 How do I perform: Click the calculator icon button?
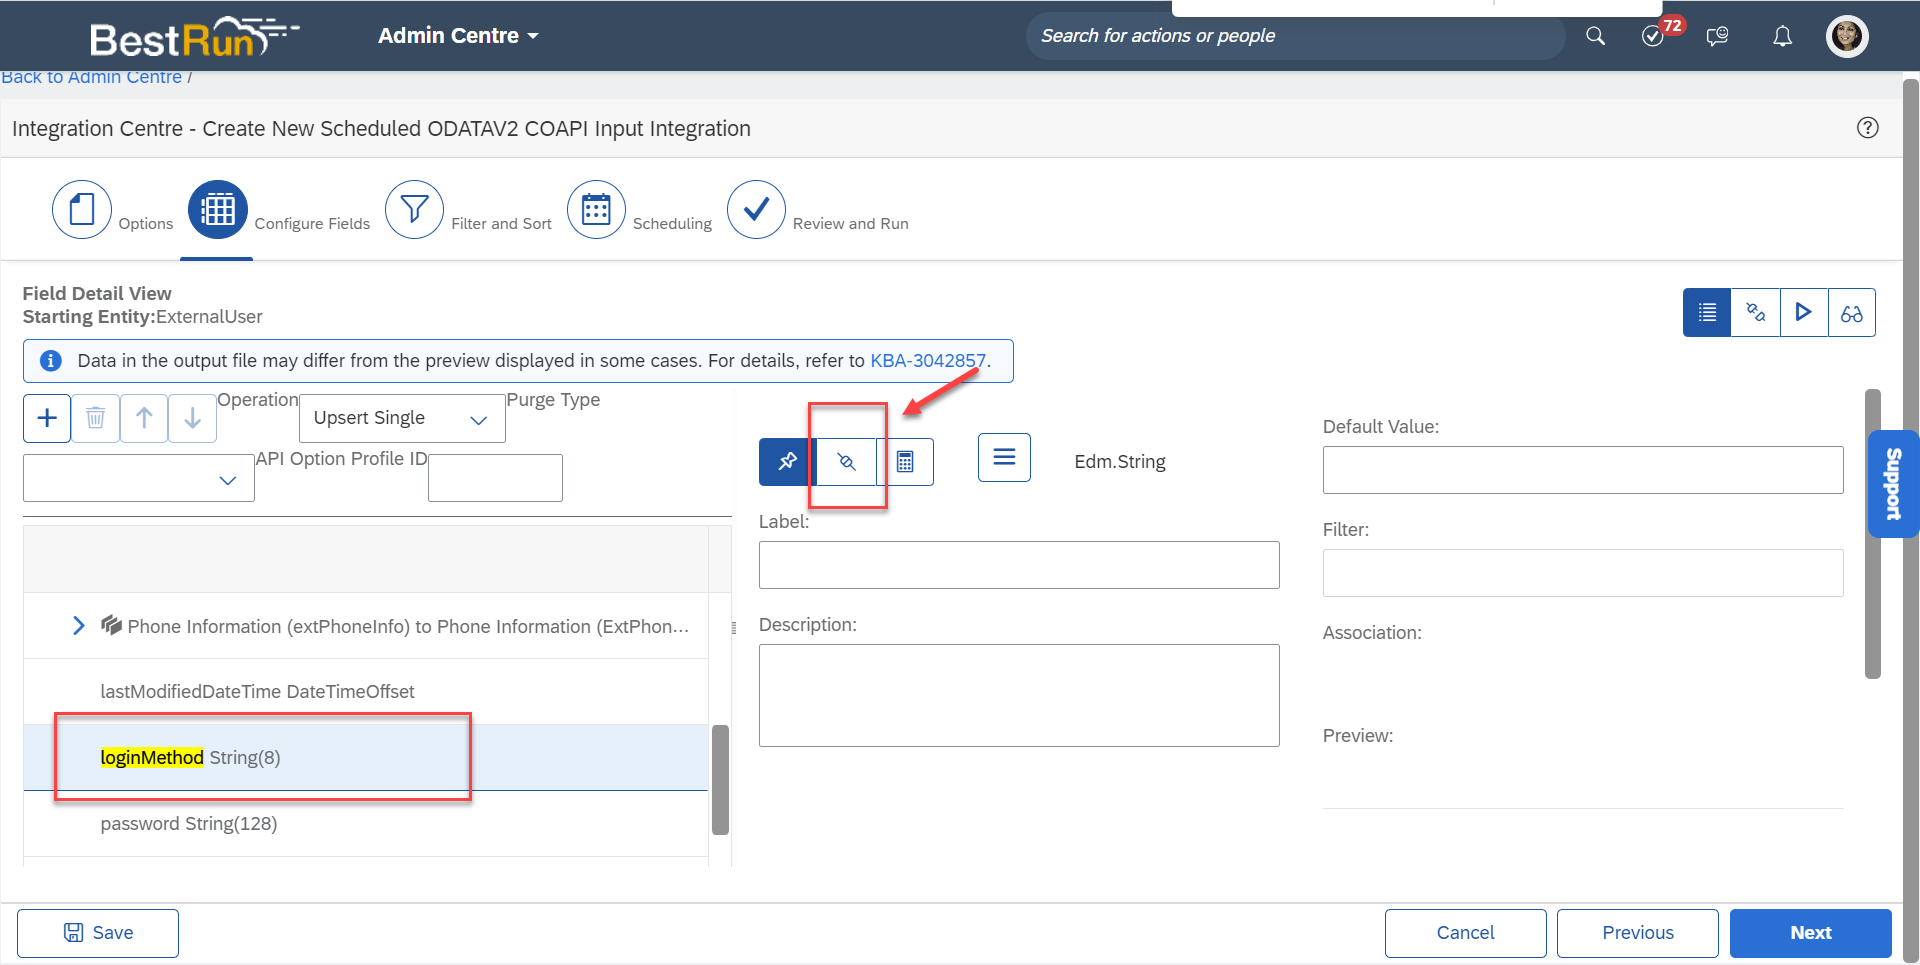point(905,462)
